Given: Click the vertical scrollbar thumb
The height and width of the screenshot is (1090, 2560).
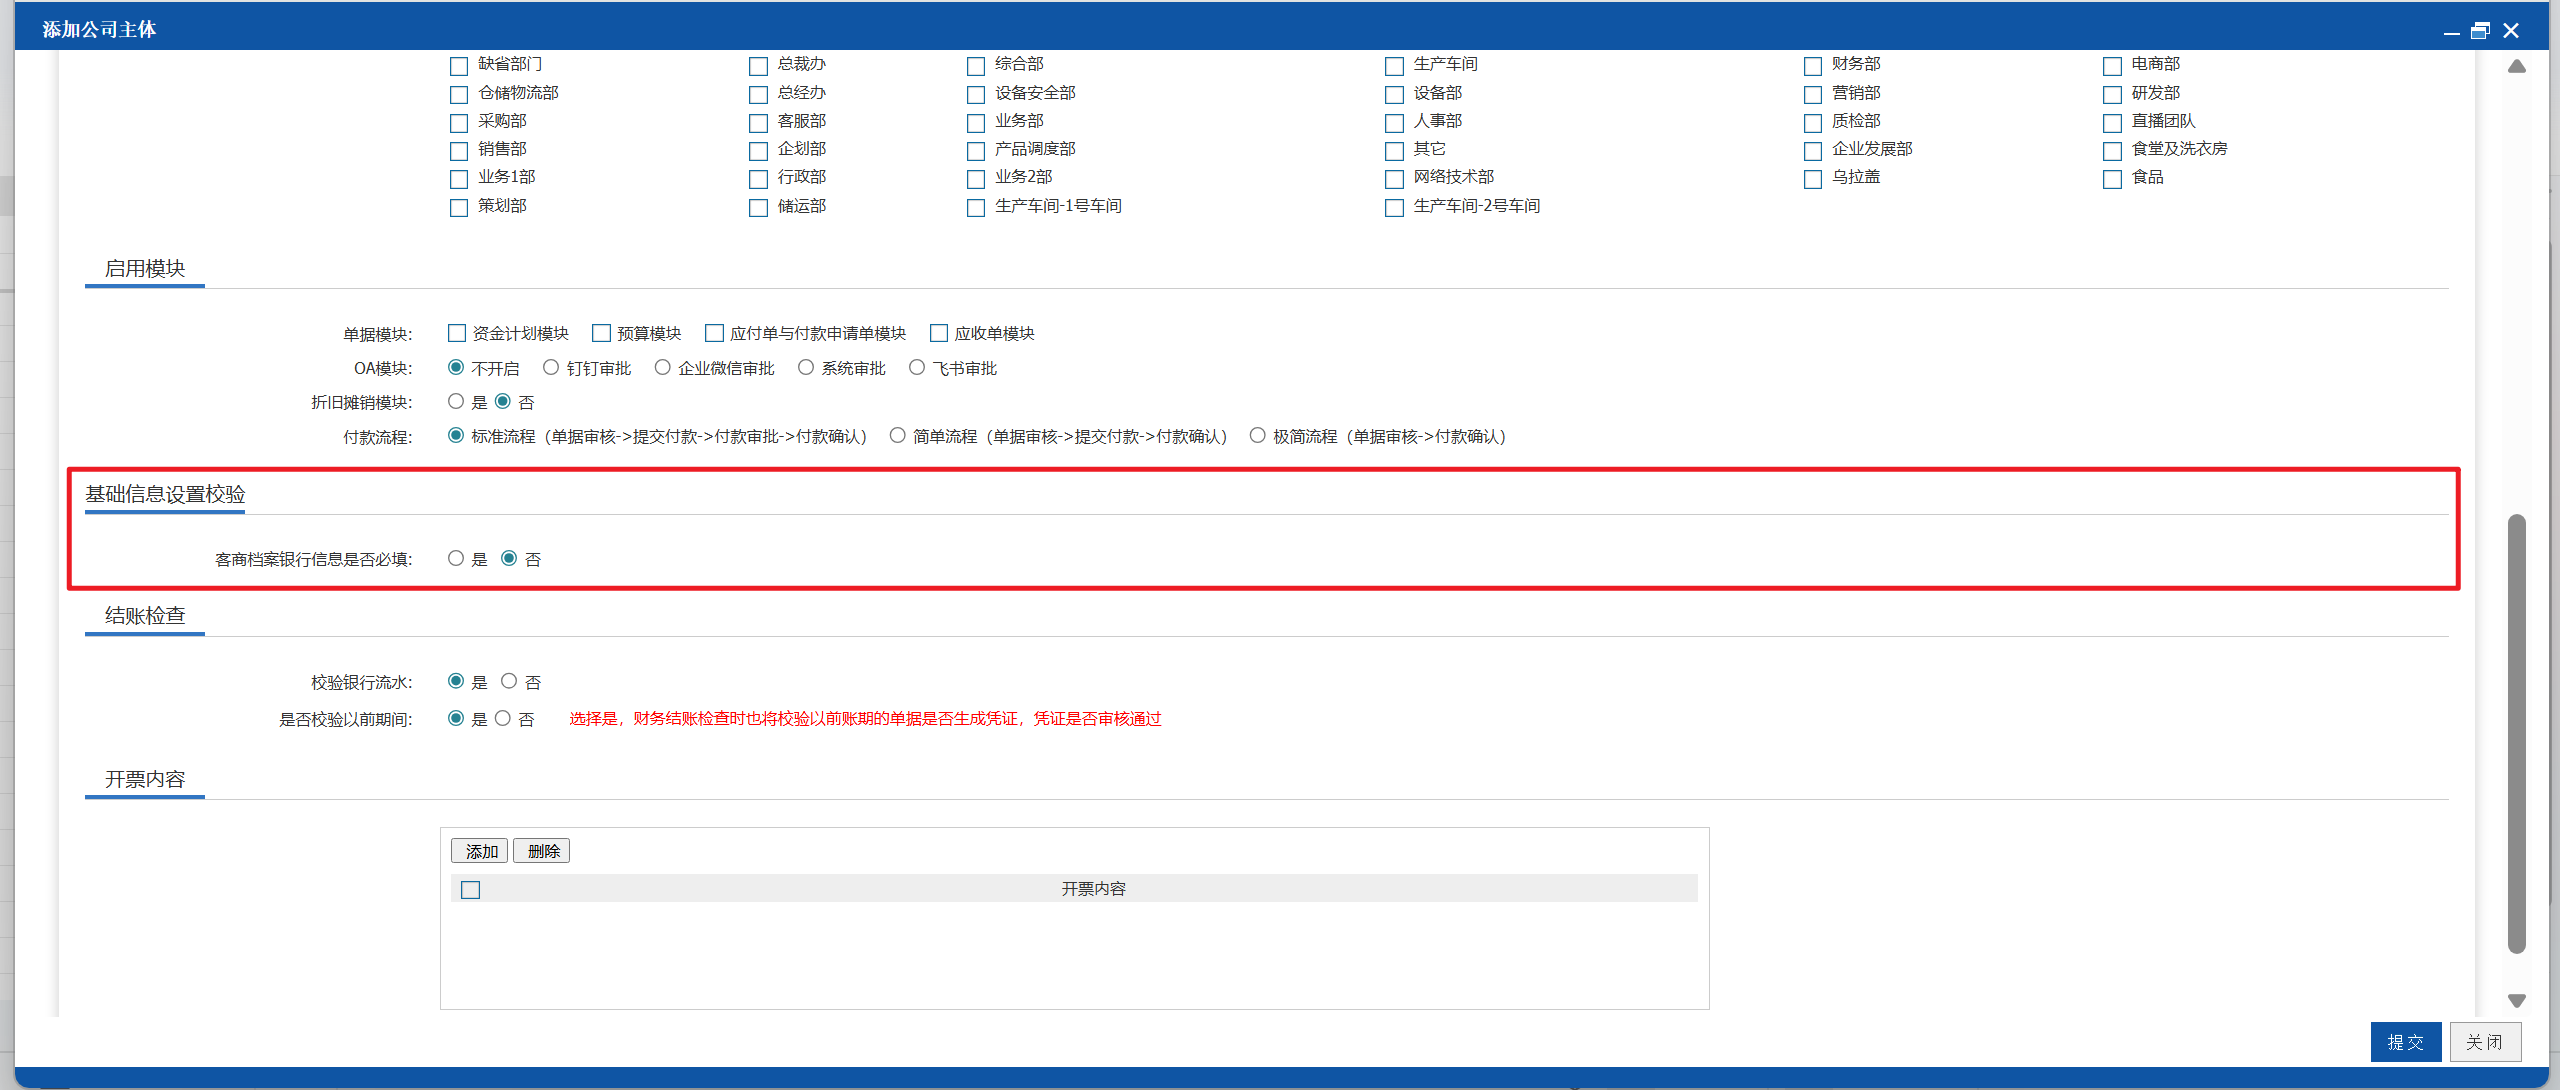Looking at the screenshot, I should (2517, 734).
